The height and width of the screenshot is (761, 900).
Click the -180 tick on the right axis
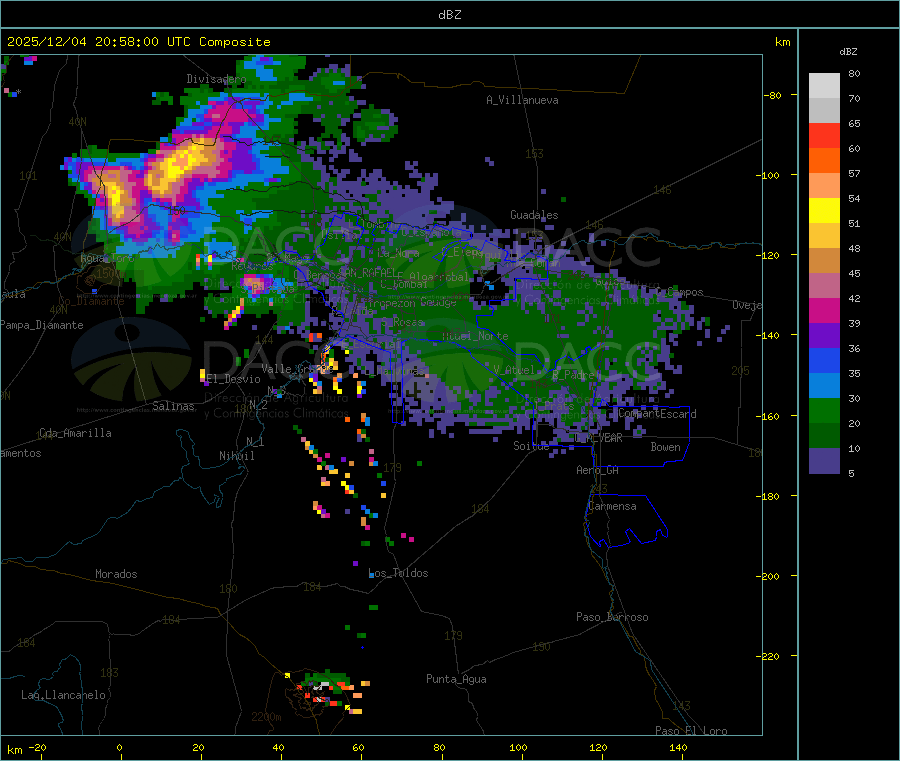click(x=771, y=496)
